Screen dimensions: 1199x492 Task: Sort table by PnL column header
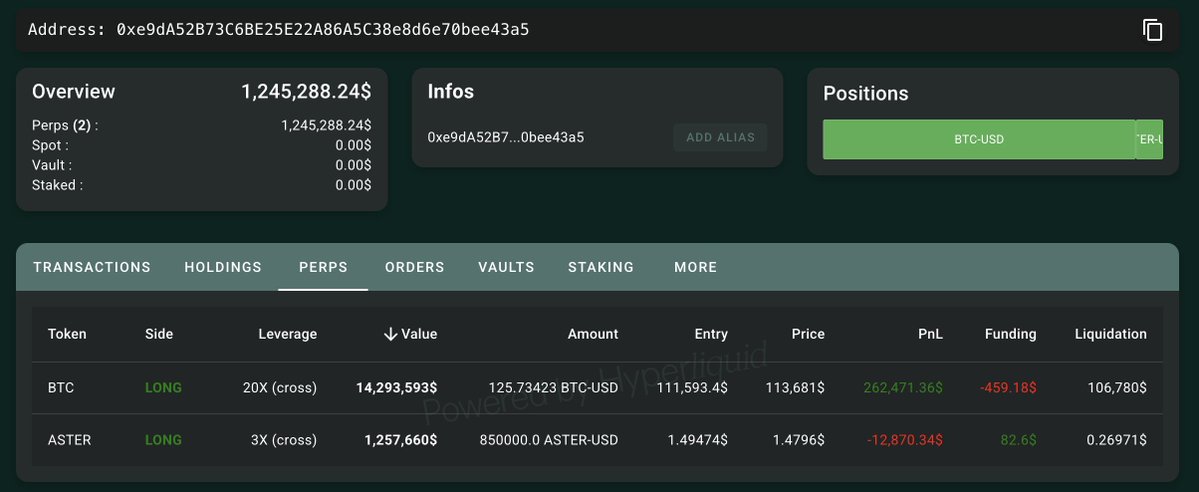click(931, 334)
